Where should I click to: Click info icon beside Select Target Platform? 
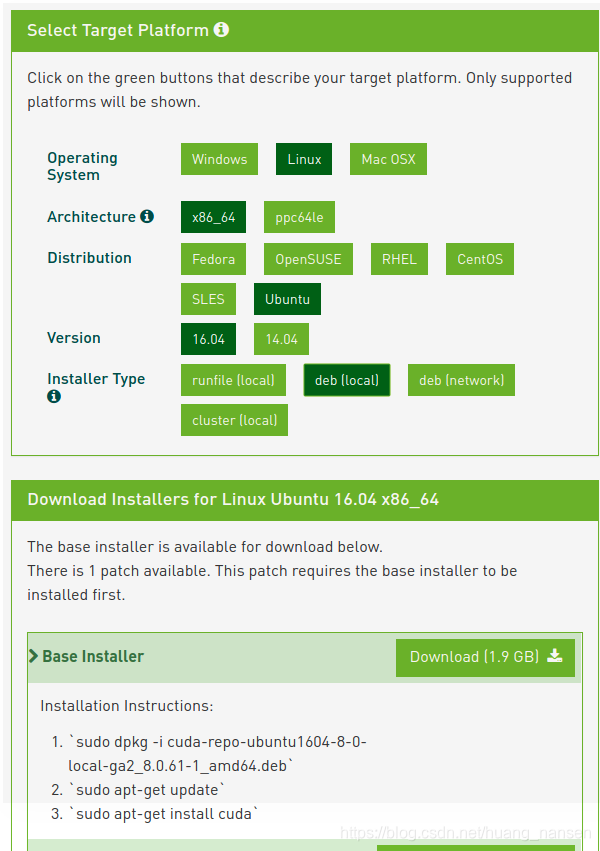(221, 29)
